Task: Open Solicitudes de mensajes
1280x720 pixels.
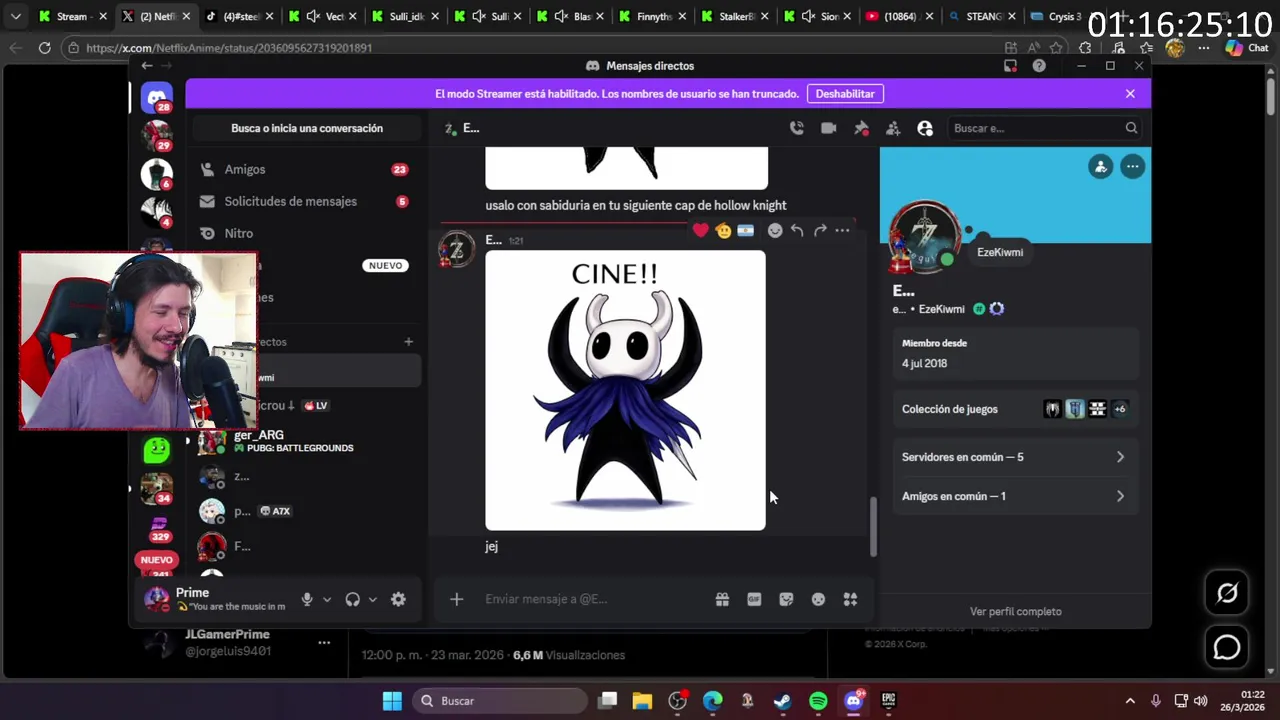Action: coord(305,201)
